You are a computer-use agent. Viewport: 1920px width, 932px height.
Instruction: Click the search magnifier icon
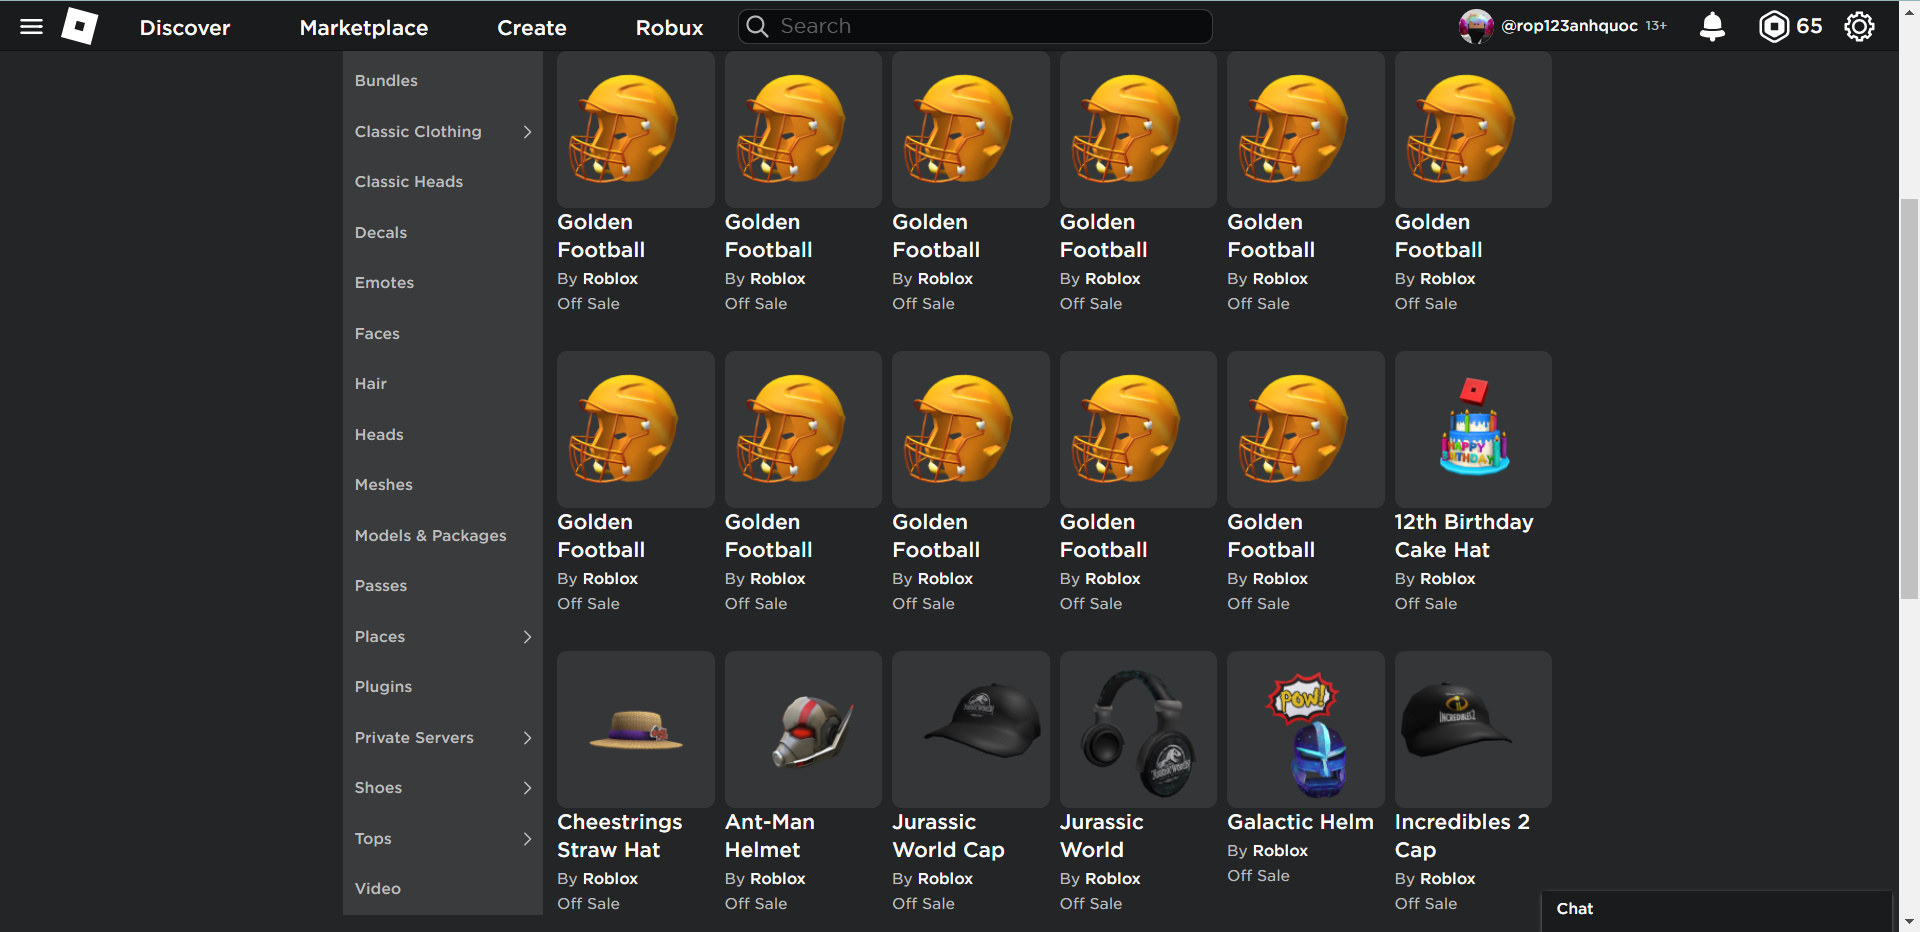click(x=758, y=26)
